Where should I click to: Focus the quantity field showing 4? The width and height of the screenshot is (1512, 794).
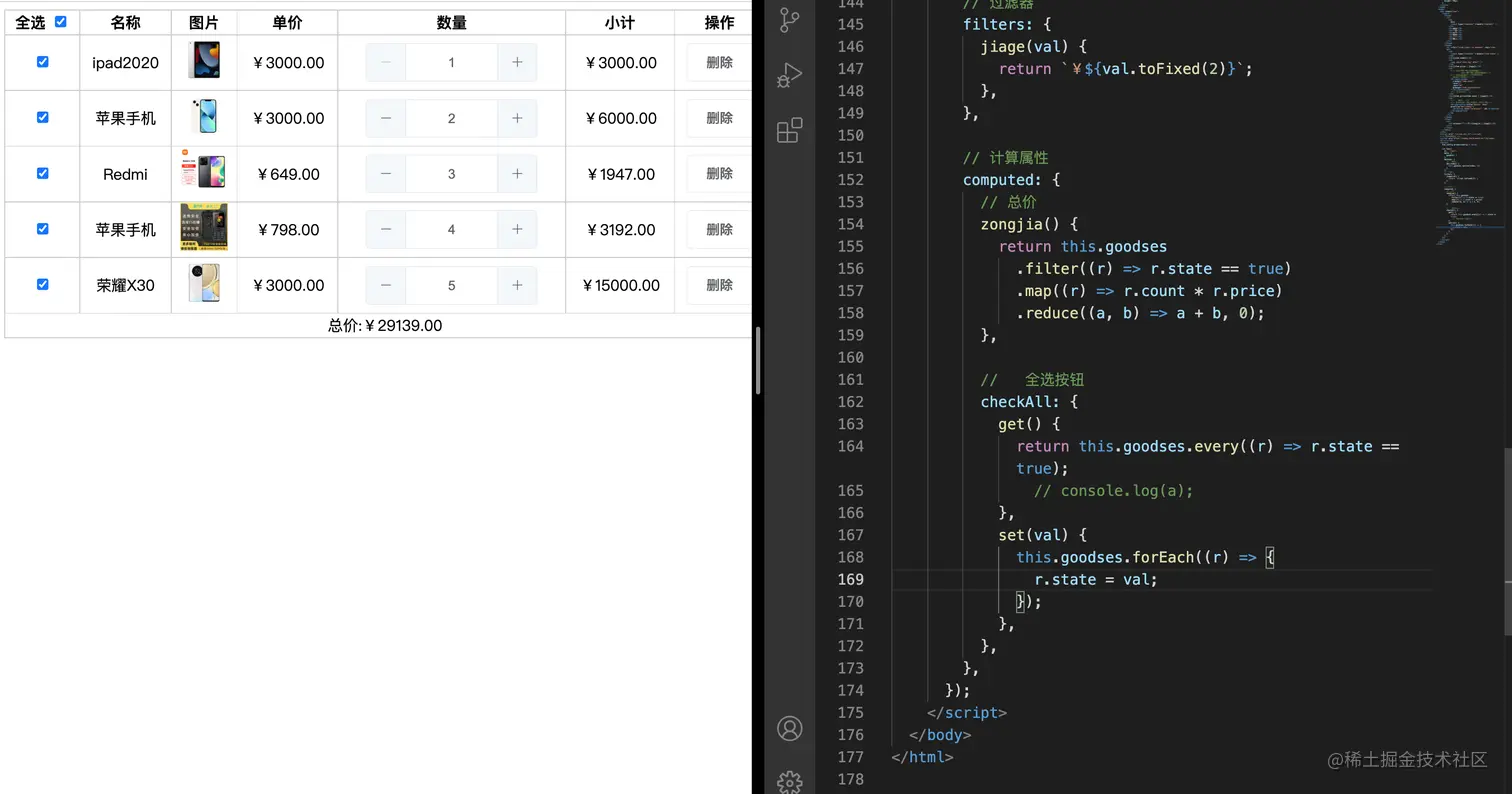451,229
